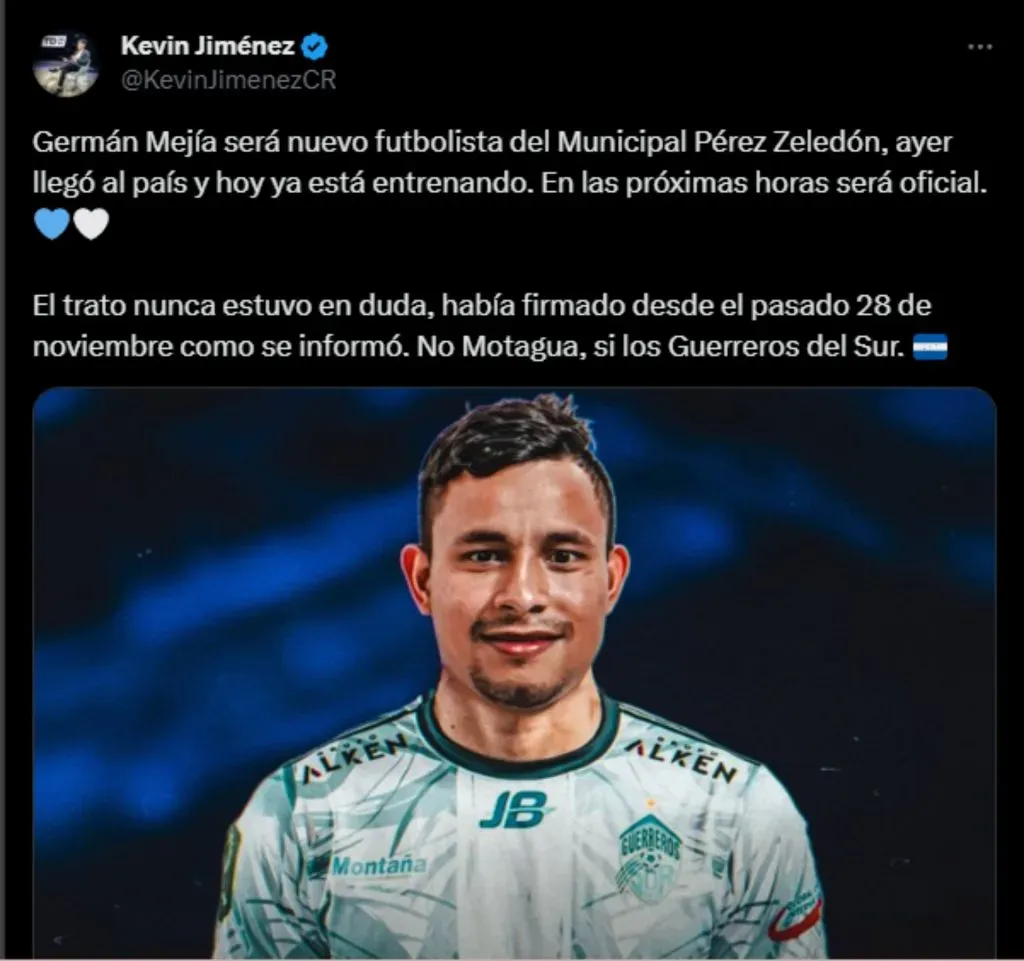
Task: Click the blue heart emoji
Action: pyautogui.click(x=52, y=225)
